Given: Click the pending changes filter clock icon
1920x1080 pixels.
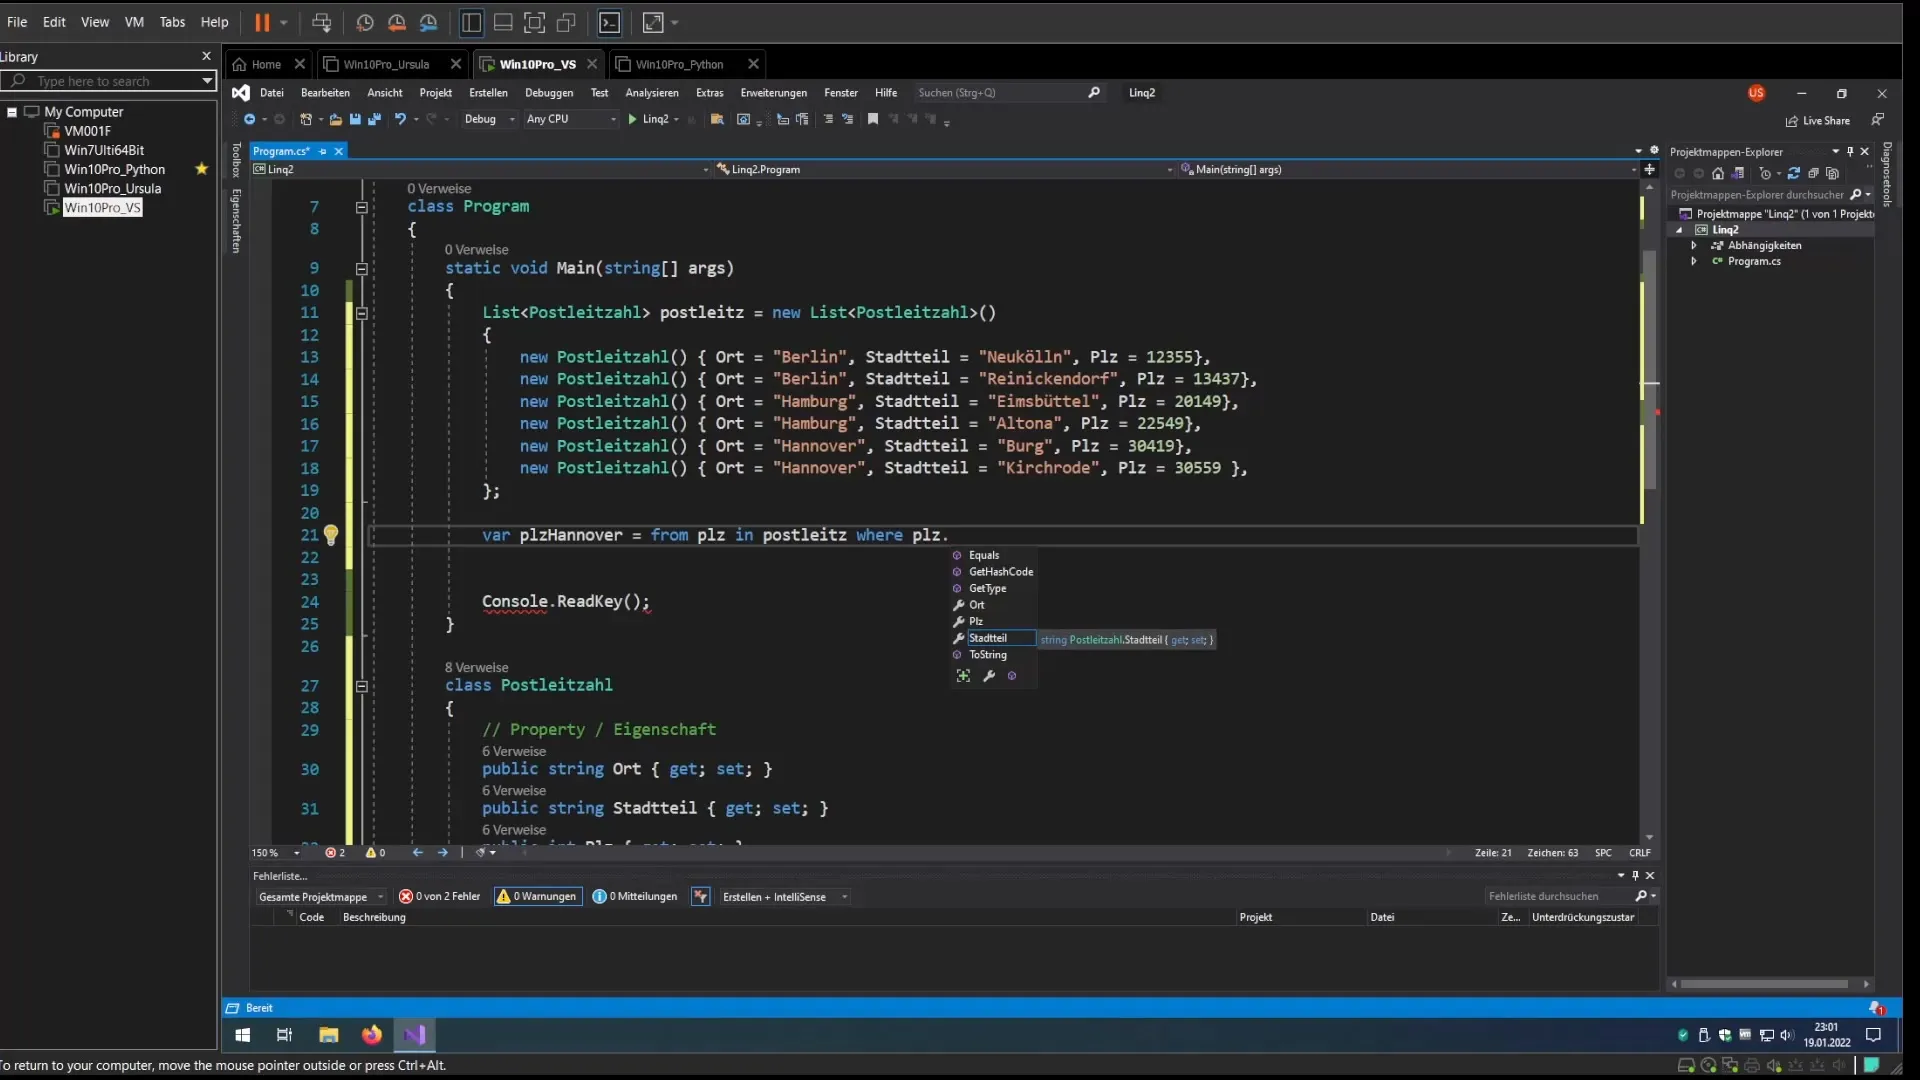Looking at the screenshot, I should tap(1765, 173).
